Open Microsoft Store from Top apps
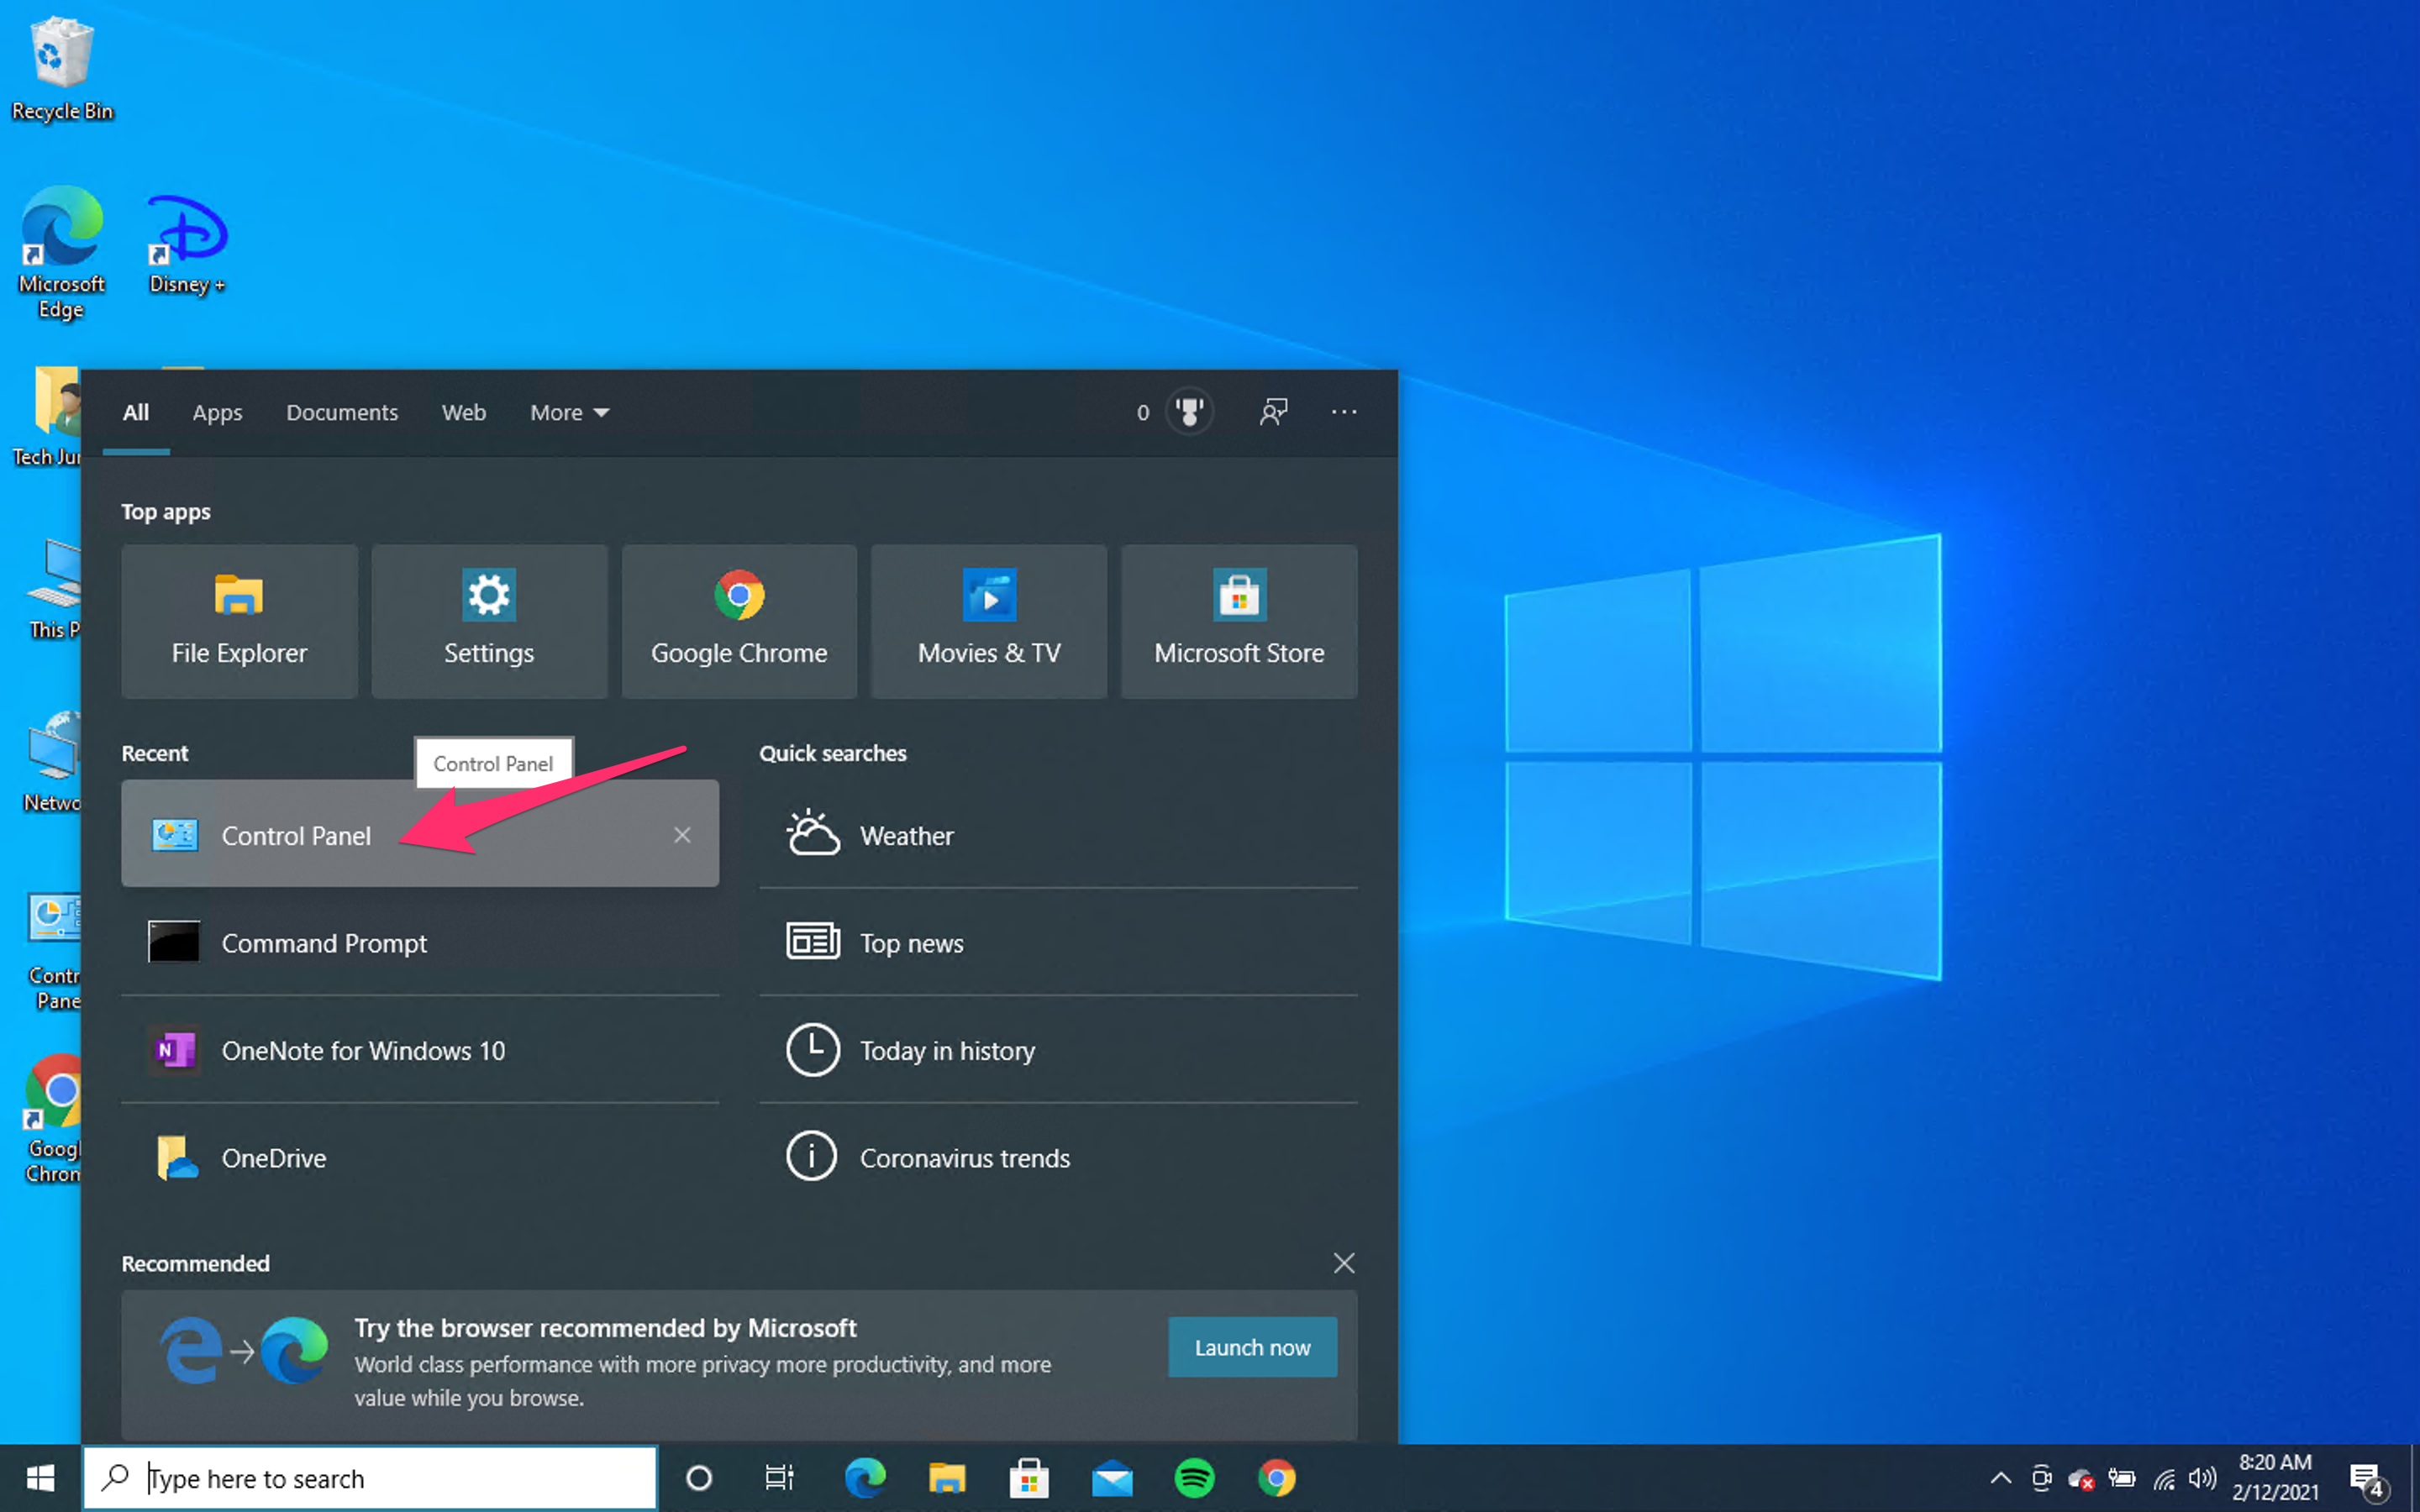Image resolution: width=2420 pixels, height=1512 pixels. (1238, 620)
